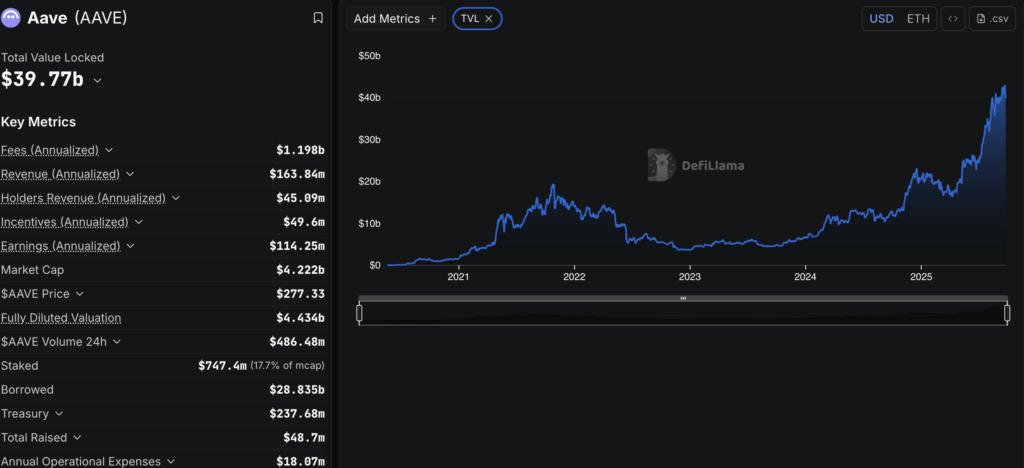Screen dimensions: 1024x468
Task: Expand the $AAVE Price details
Action: pyautogui.click(x=79, y=294)
